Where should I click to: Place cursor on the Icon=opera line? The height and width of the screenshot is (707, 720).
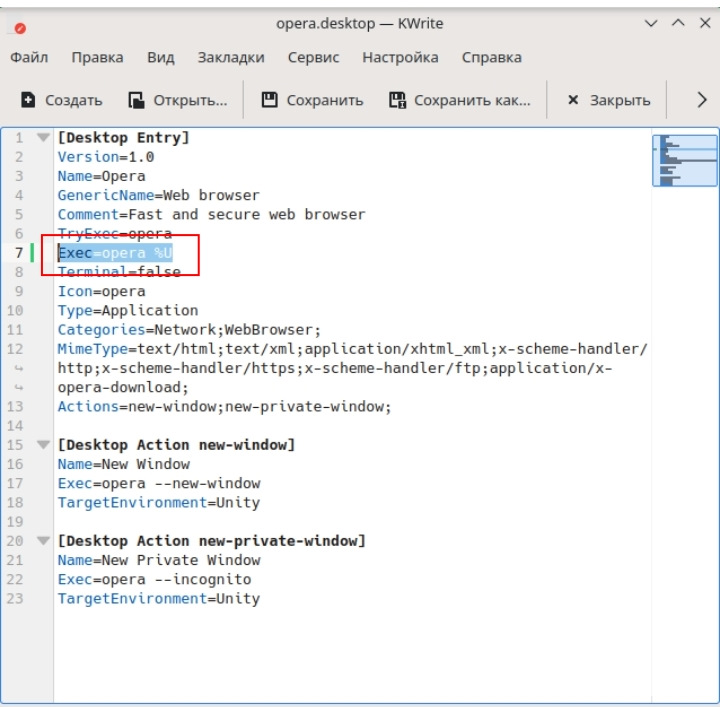tap(101, 291)
